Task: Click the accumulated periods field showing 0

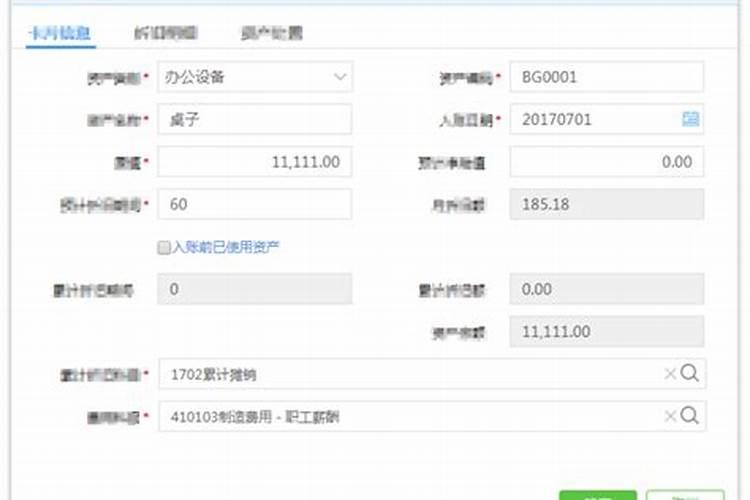Action: pos(254,289)
